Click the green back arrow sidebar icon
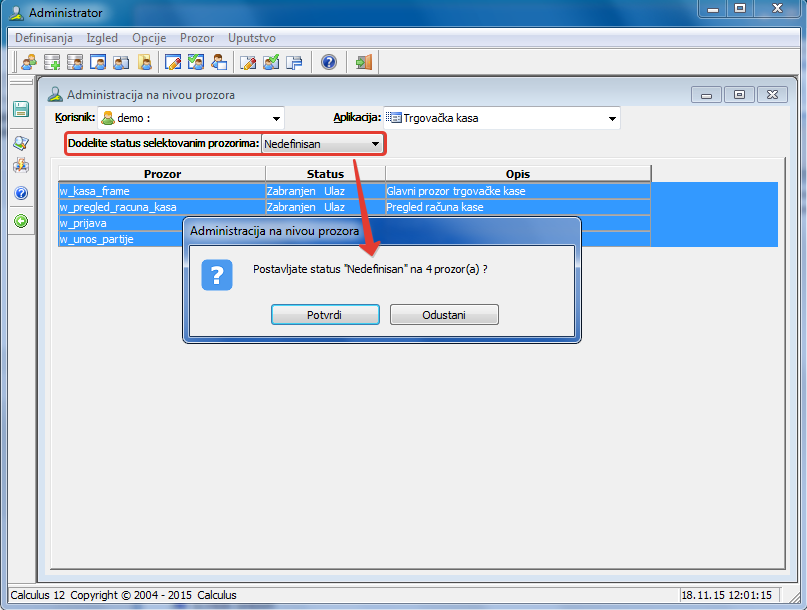The height and width of the screenshot is (610, 807). [20, 221]
